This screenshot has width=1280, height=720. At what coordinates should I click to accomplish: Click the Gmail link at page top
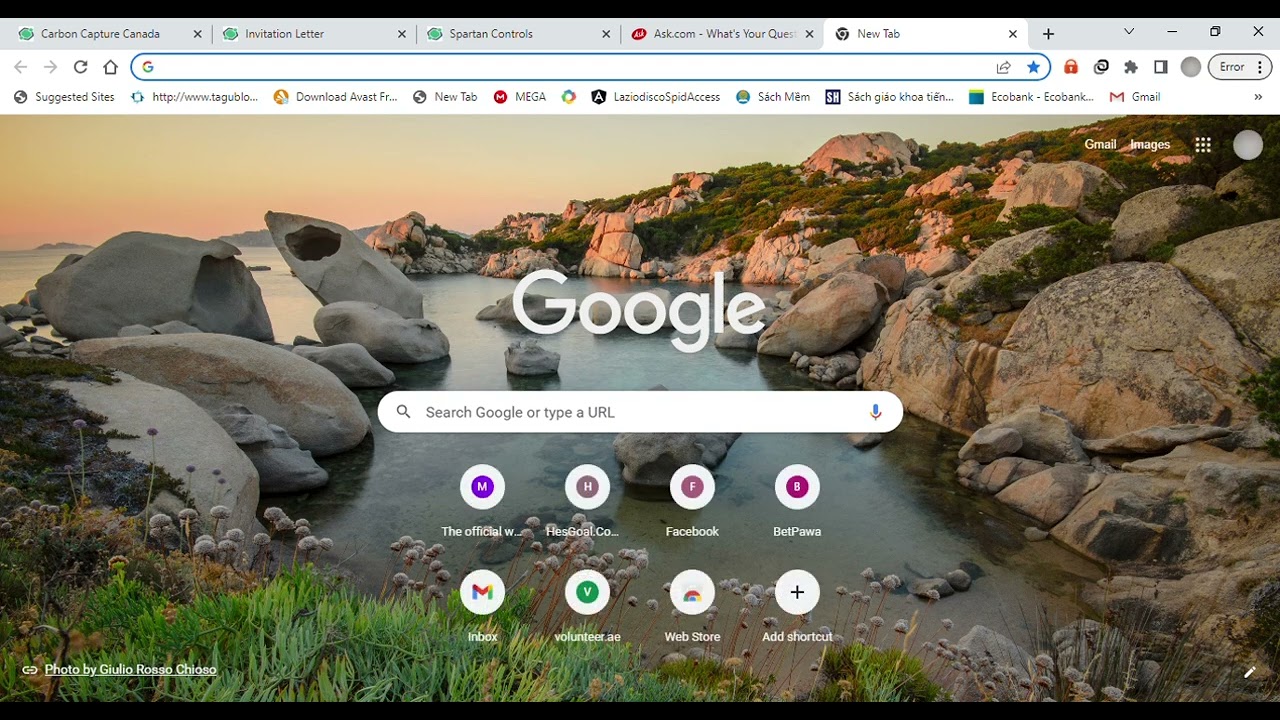pyautogui.click(x=1100, y=145)
